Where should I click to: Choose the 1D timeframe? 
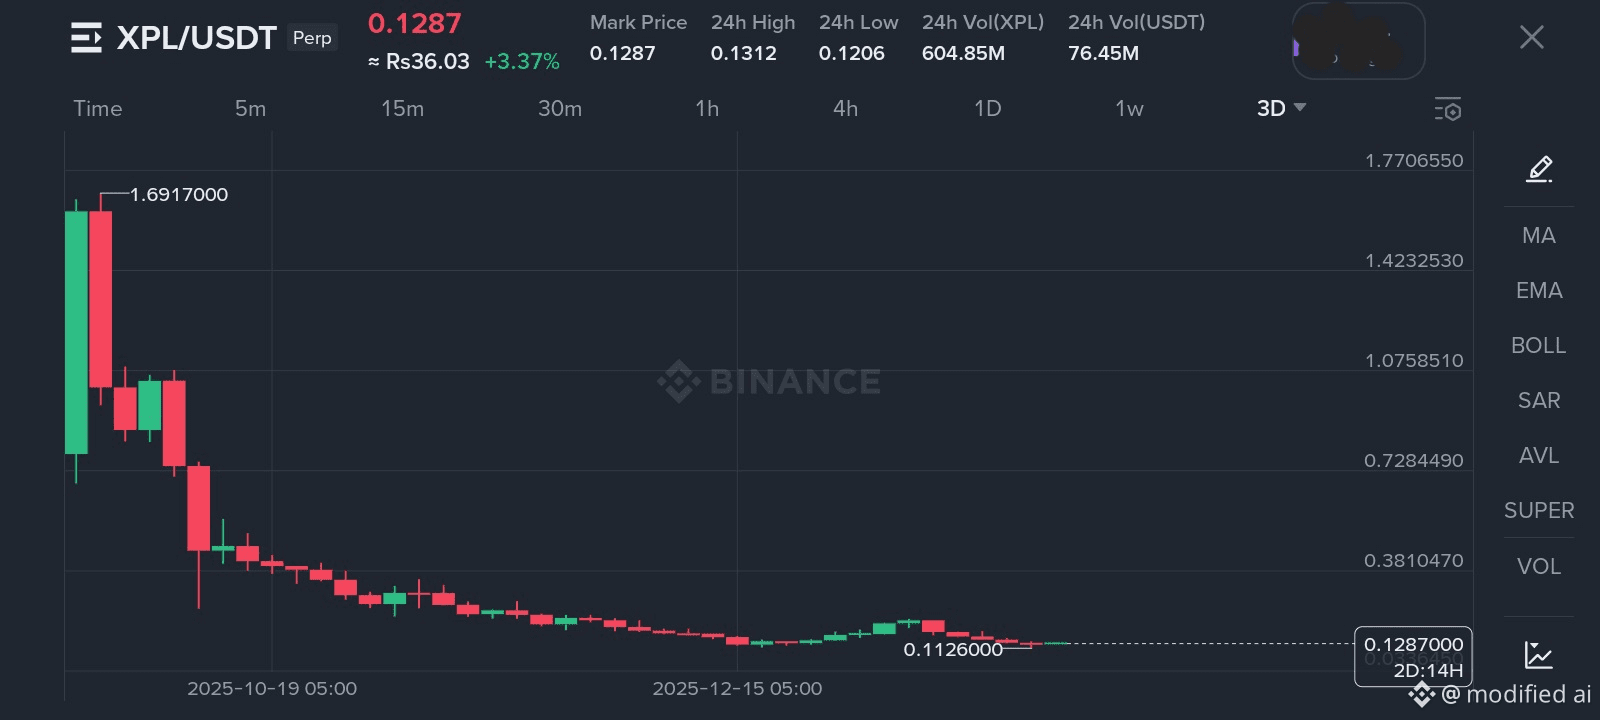pos(987,109)
